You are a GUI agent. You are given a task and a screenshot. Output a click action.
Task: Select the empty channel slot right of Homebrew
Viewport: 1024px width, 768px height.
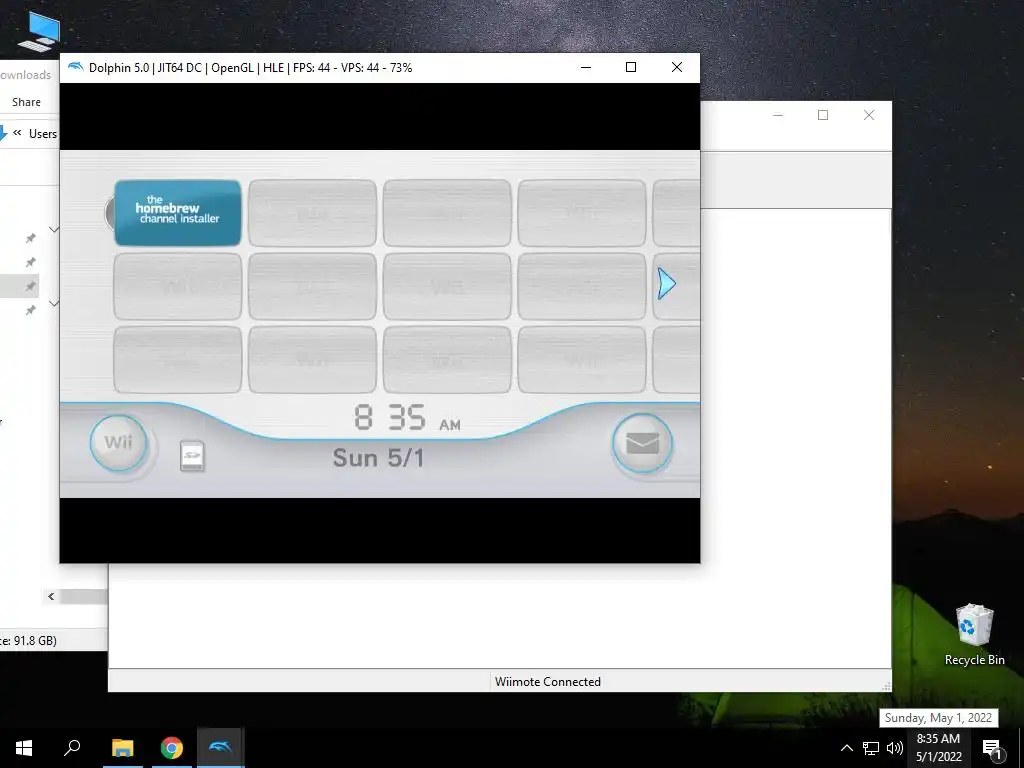click(x=312, y=213)
